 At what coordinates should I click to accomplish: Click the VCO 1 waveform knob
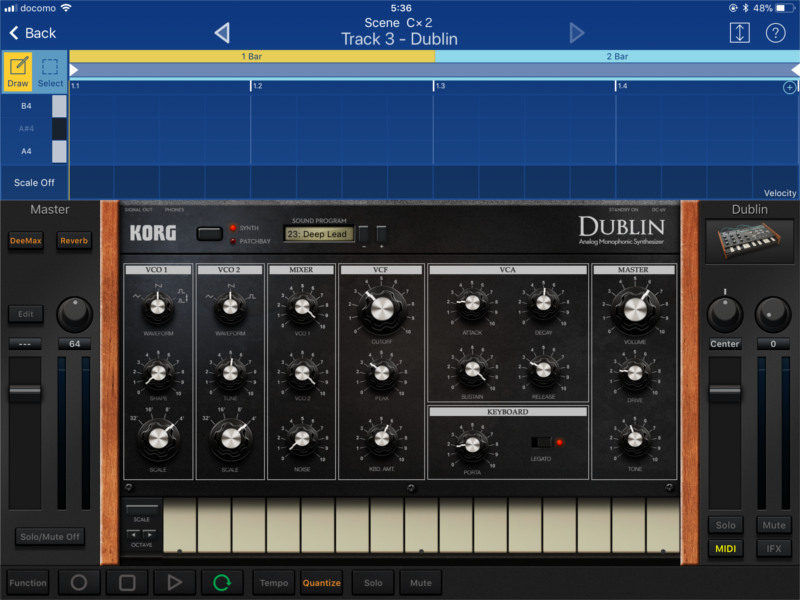click(158, 306)
